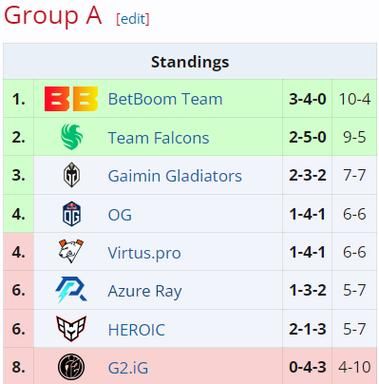Click the Virtus.pro bear logo

[71, 251]
